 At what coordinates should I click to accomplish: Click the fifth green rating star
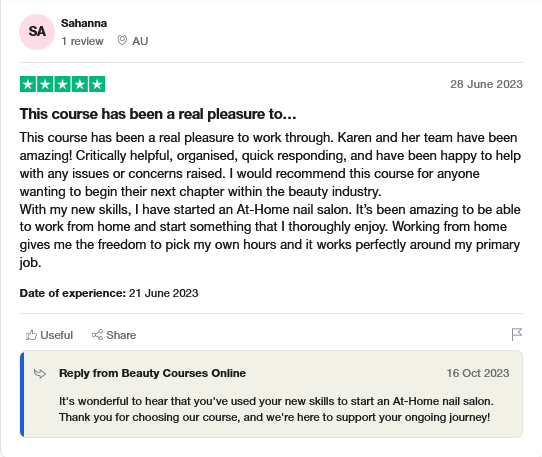tap(97, 84)
